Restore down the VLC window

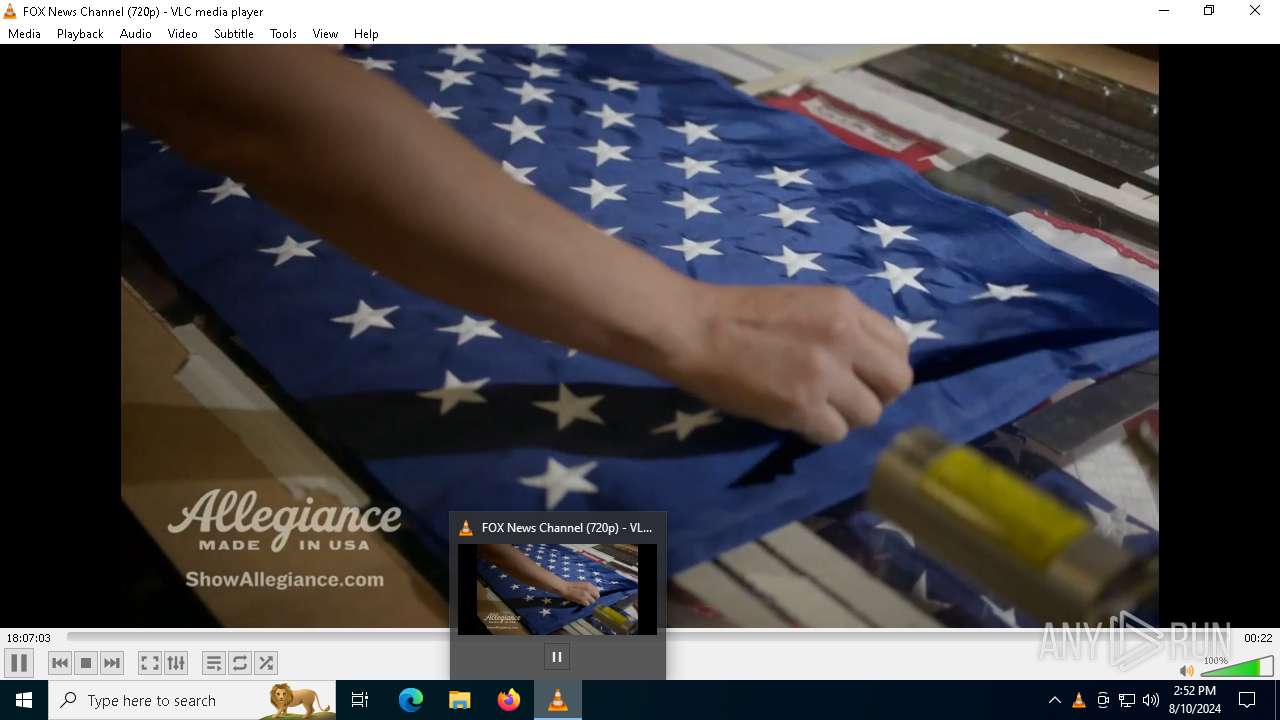(1209, 11)
